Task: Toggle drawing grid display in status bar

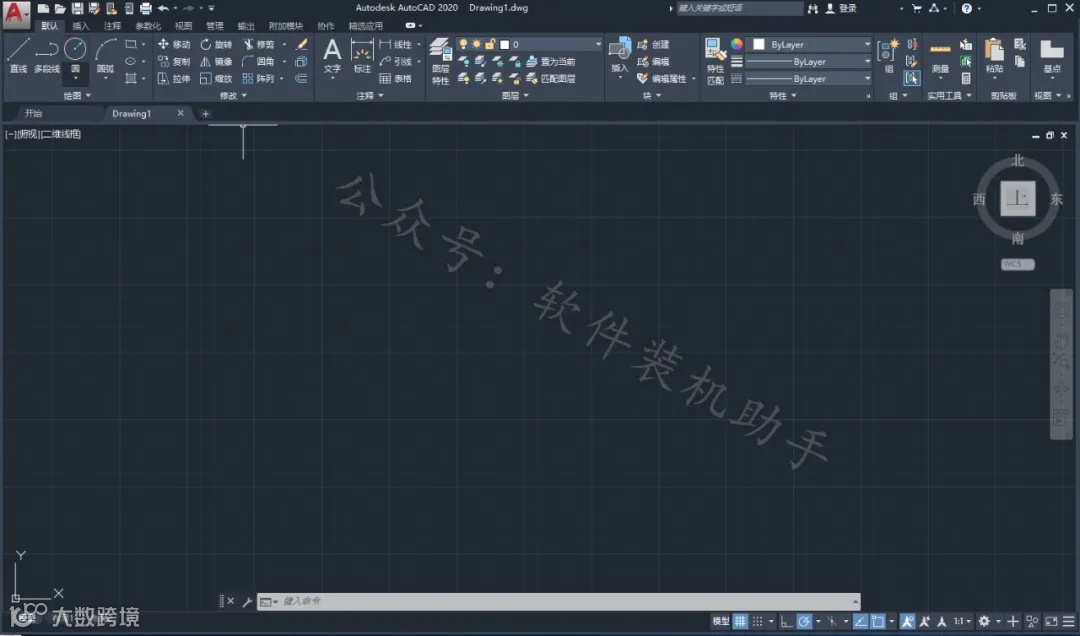Action: coord(740,621)
